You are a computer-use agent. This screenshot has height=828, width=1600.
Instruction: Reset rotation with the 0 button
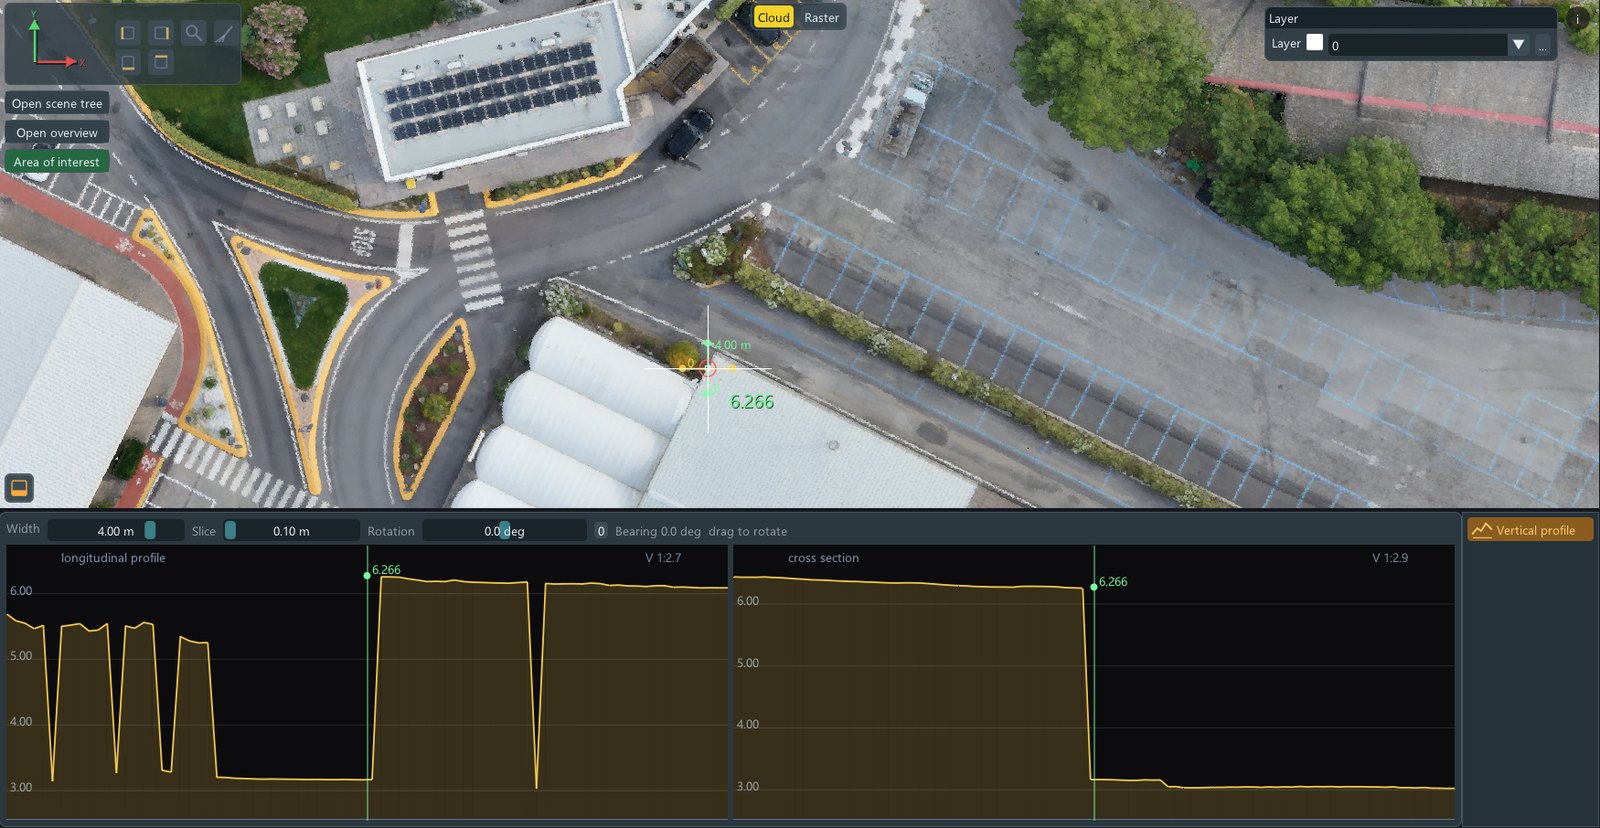(x=601, y=531)
